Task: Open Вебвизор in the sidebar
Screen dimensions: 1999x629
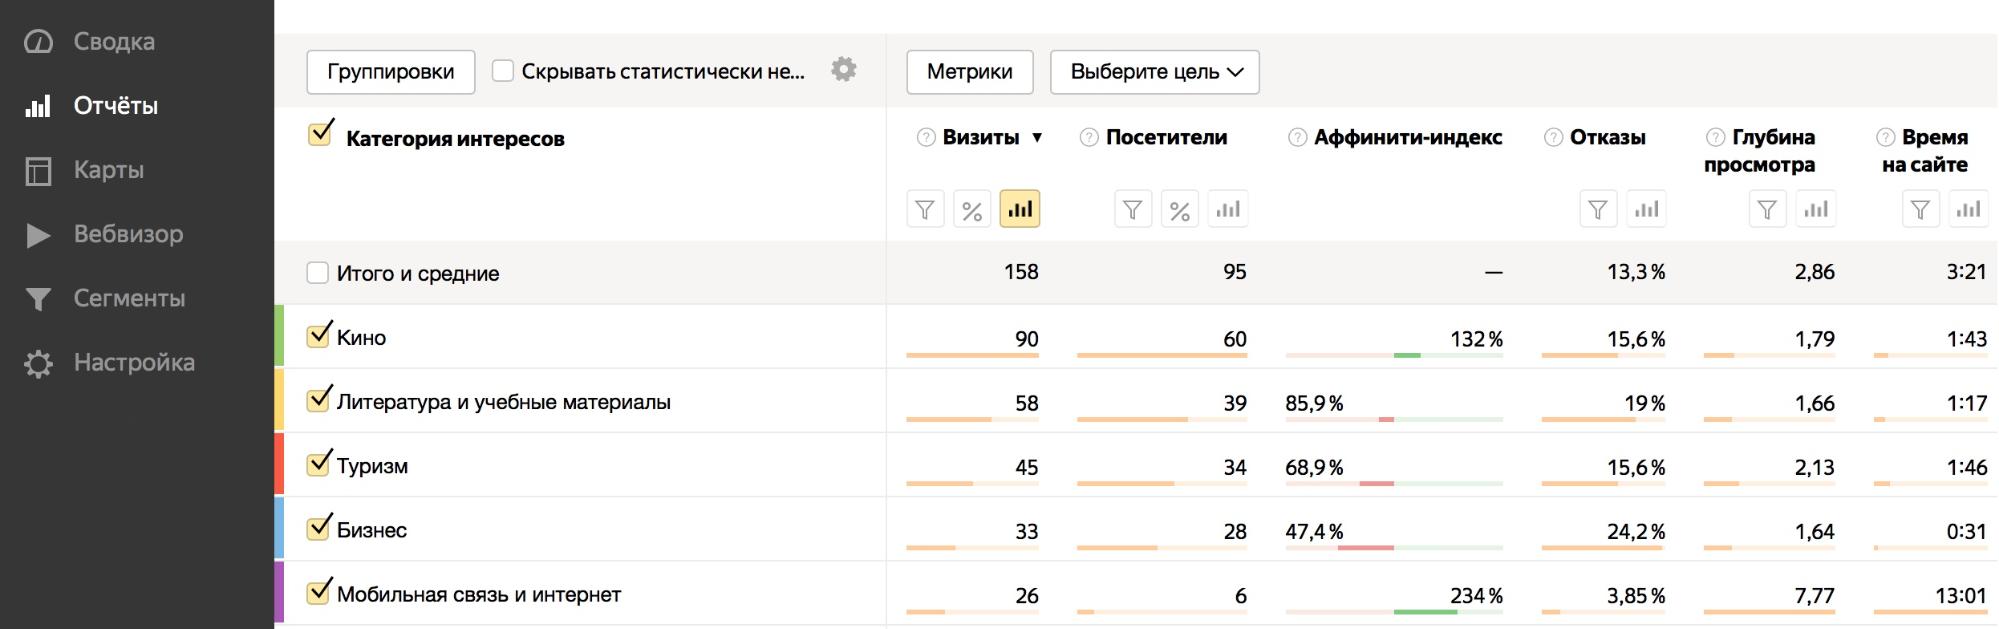Action: 128,234
